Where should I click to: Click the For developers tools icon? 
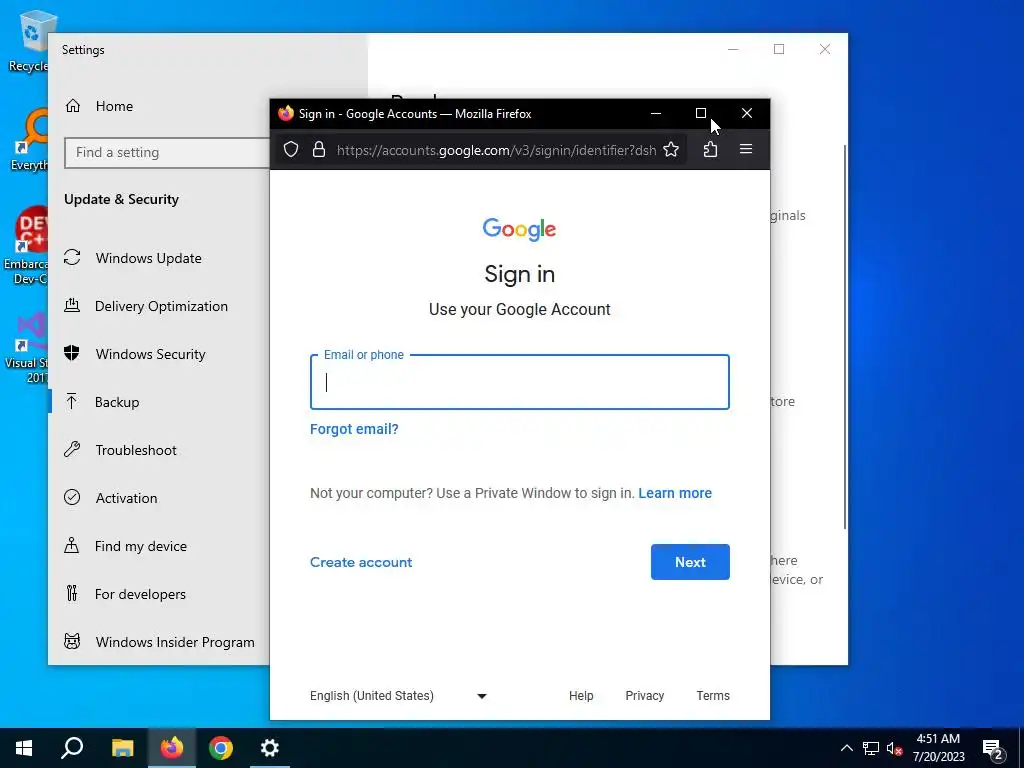[72, 594]
